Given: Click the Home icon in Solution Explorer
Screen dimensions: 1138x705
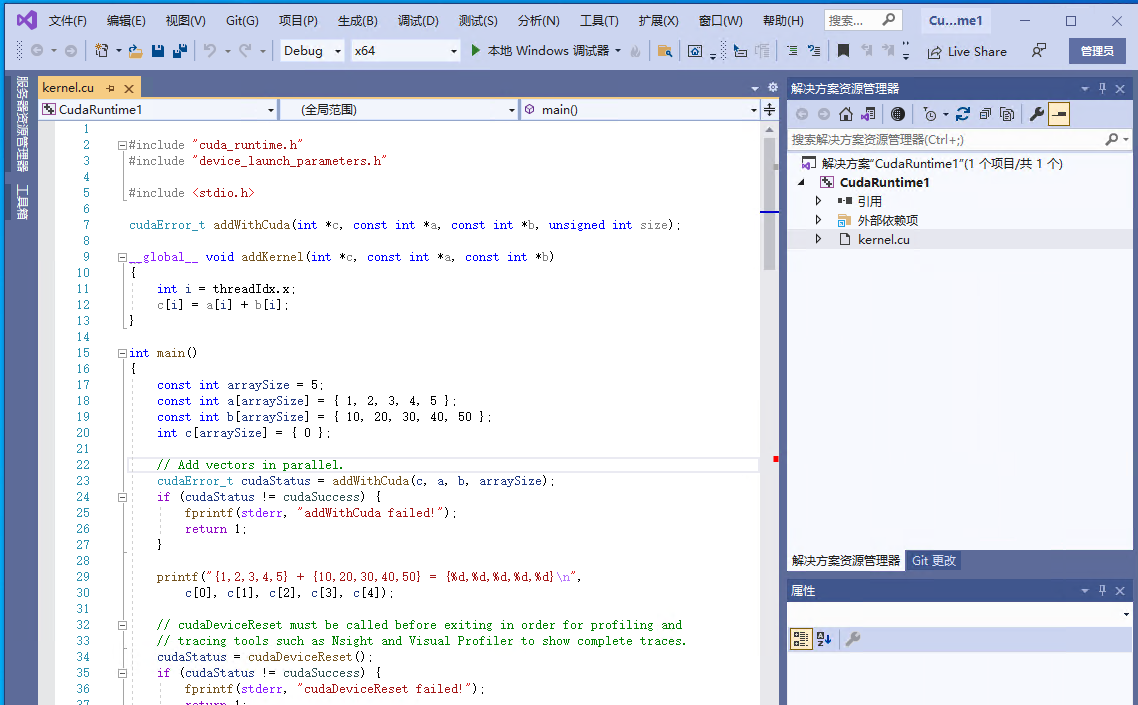Looking at the screenshot, I should coord(846,114).
